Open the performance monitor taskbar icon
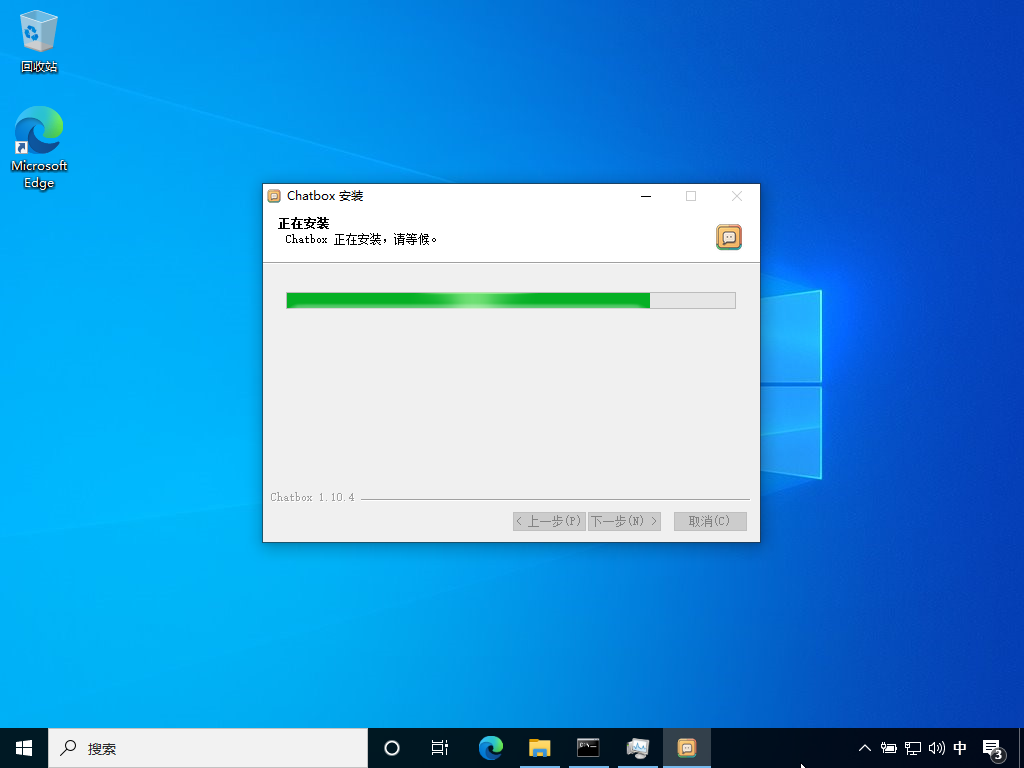Screen dimensions: 1024x768 click(637, 748)
